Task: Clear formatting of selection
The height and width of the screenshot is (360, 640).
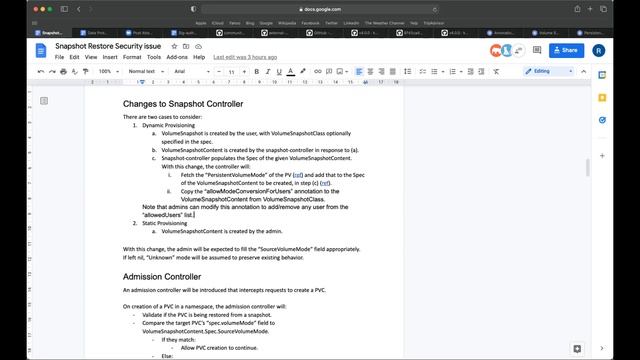Action: tap(496, 71)
